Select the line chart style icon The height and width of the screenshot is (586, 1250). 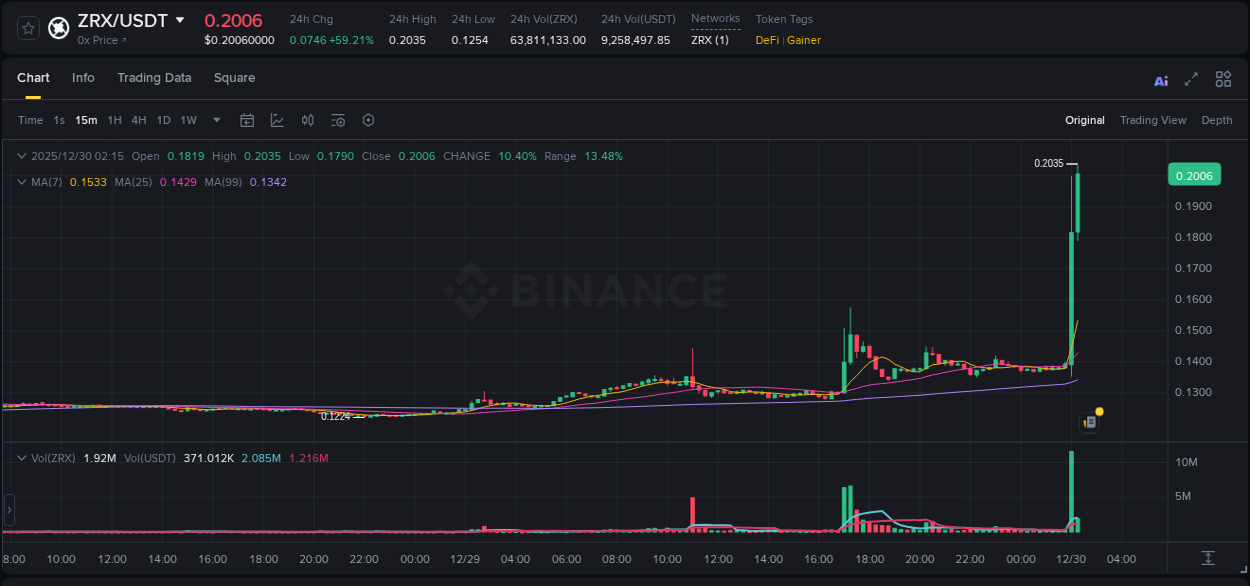[277, 120]
